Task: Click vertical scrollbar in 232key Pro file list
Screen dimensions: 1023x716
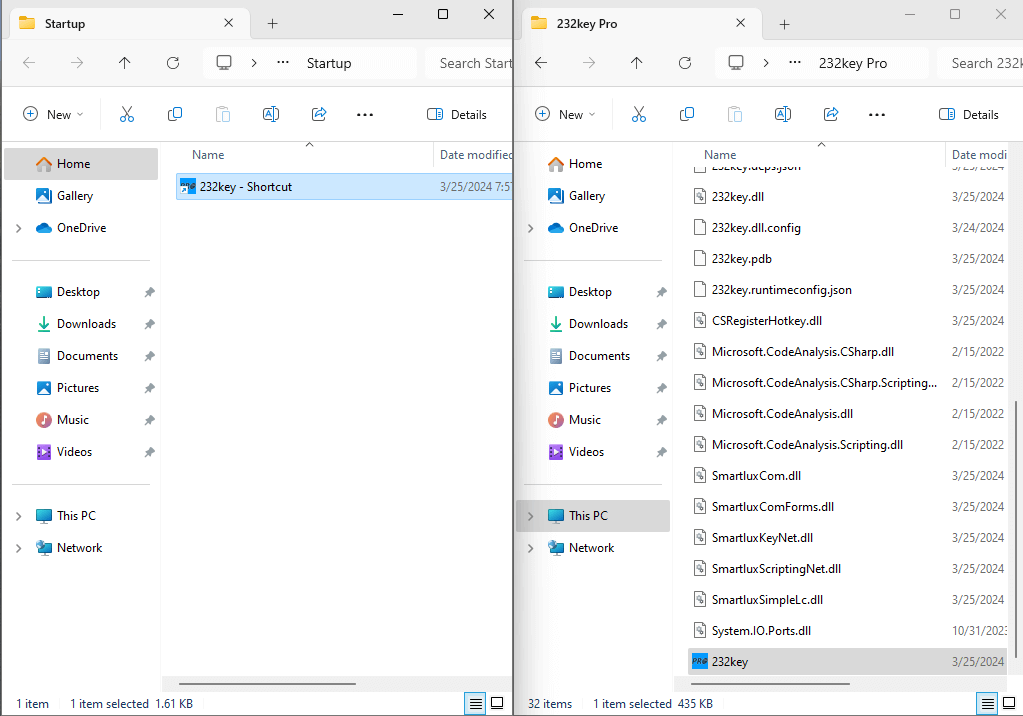Action: pyautogui.click(x=1016, y=529)
